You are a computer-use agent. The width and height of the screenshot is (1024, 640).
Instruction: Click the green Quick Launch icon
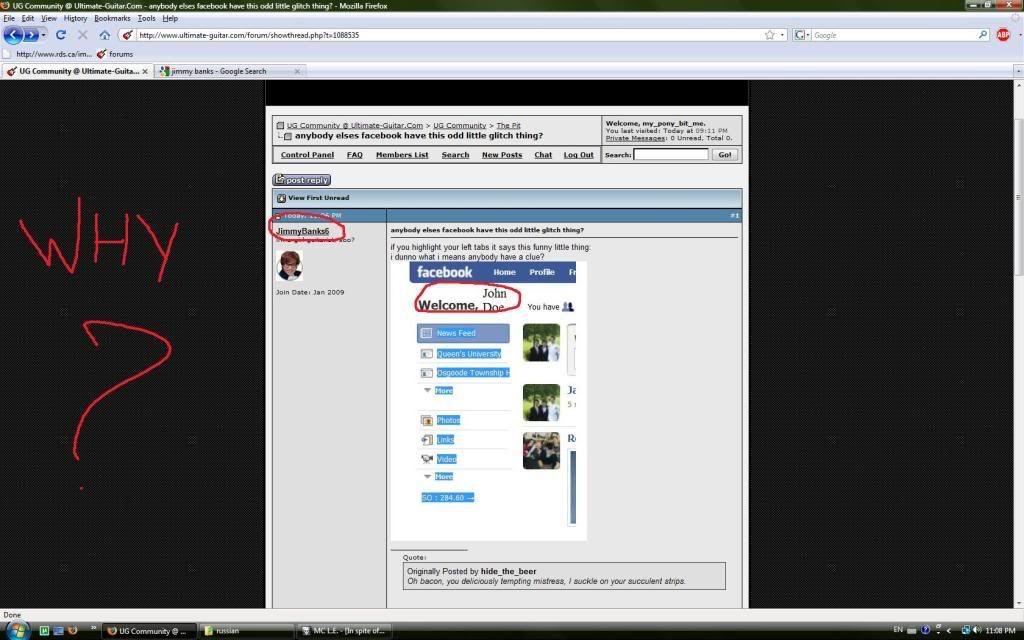(x=44, y=631)
